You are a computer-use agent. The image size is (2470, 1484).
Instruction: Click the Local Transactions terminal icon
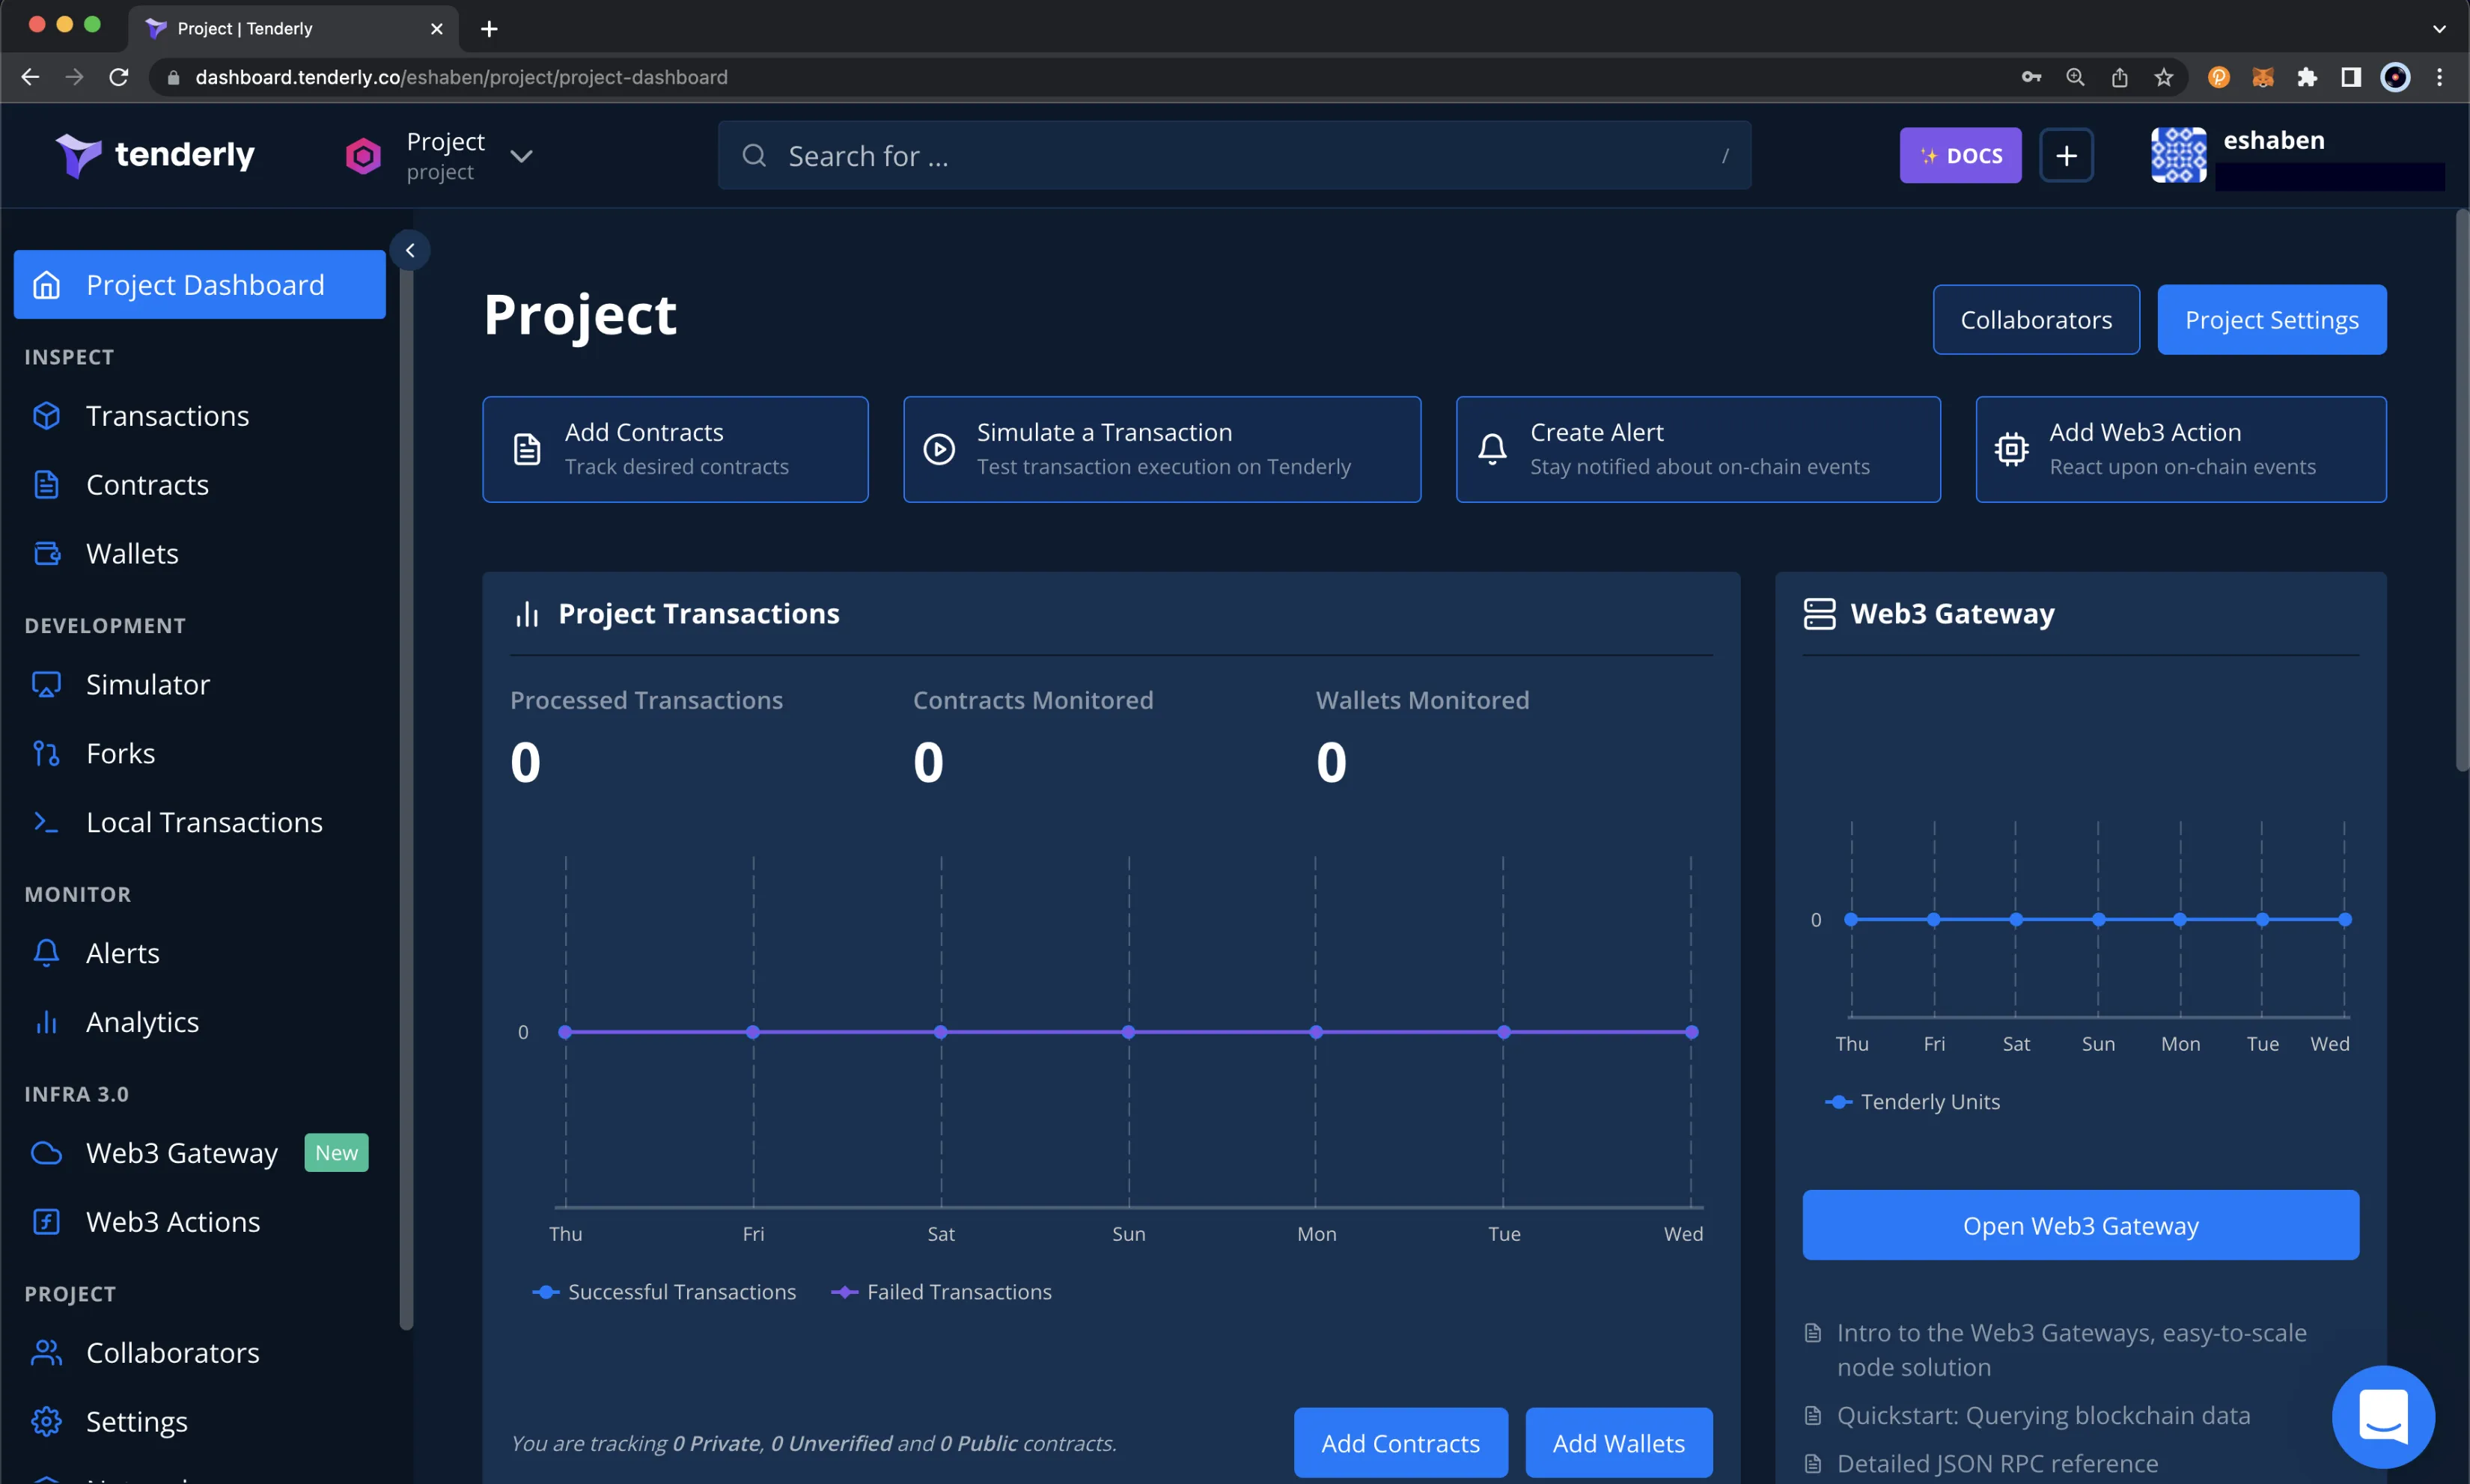click(x=46, y=822)
